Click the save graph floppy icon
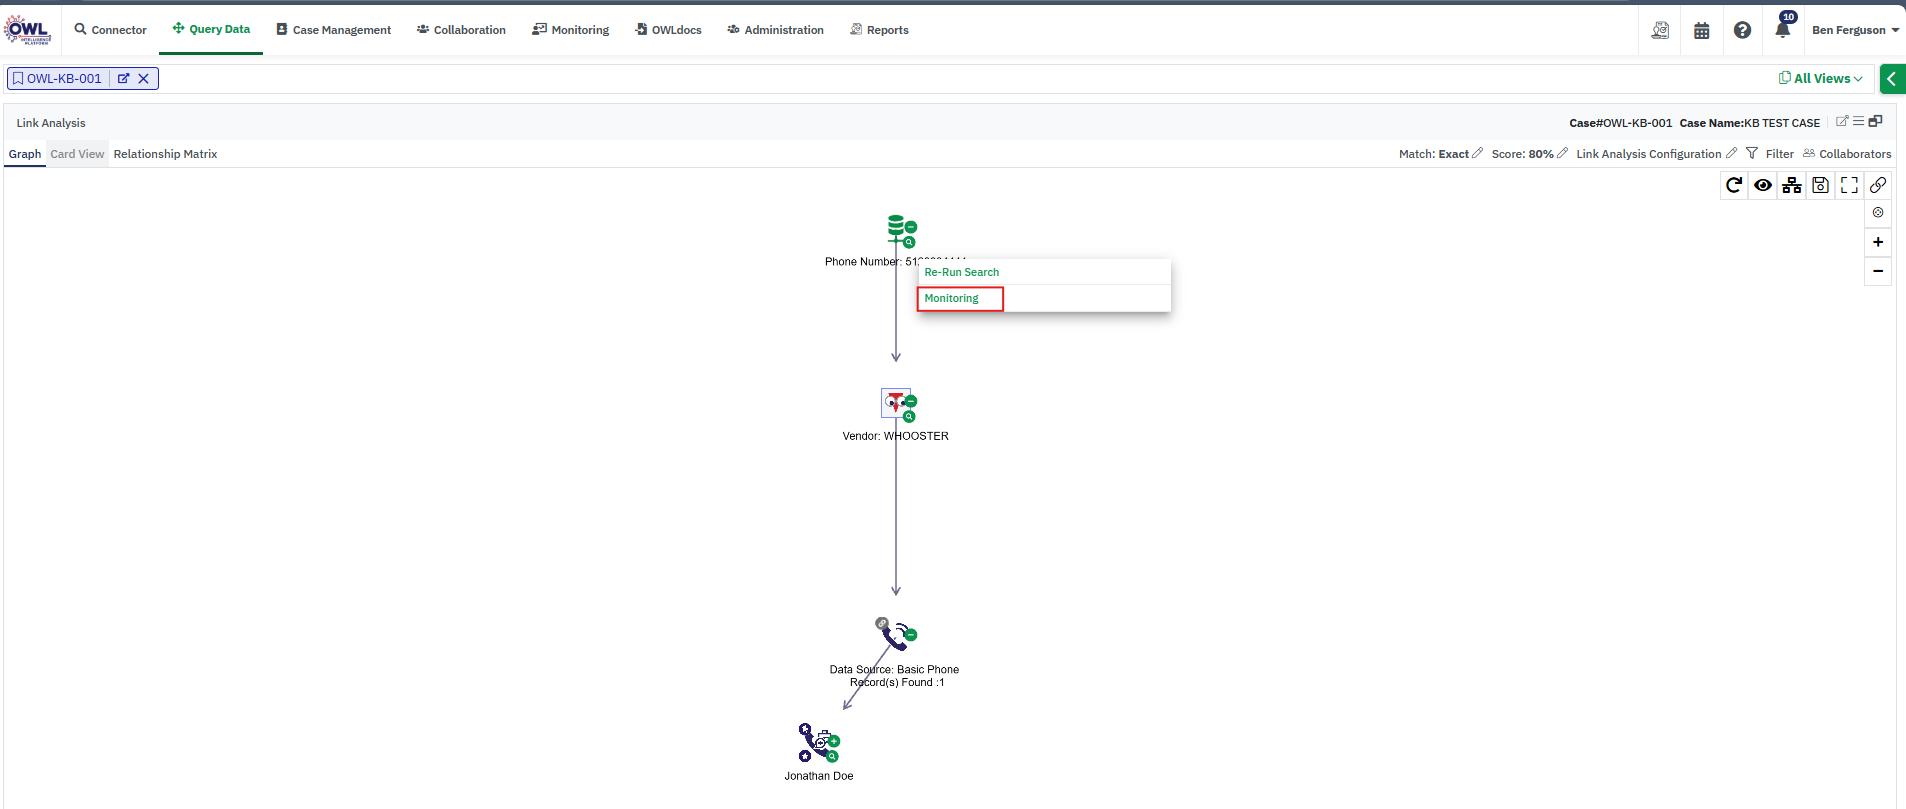The height and width of the screenshot is (809, 1906). [x=1820, y=185]
